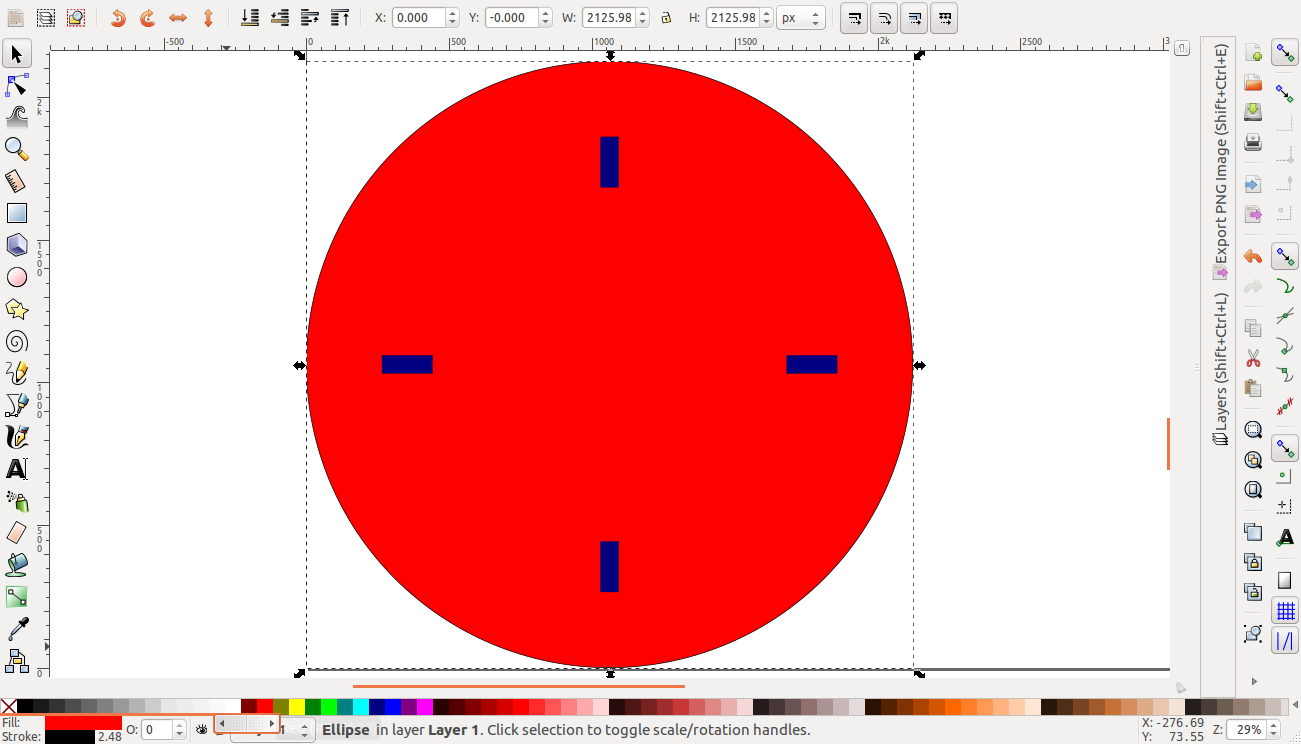Expand the commands bar overflow arrow

point(1253,681)
